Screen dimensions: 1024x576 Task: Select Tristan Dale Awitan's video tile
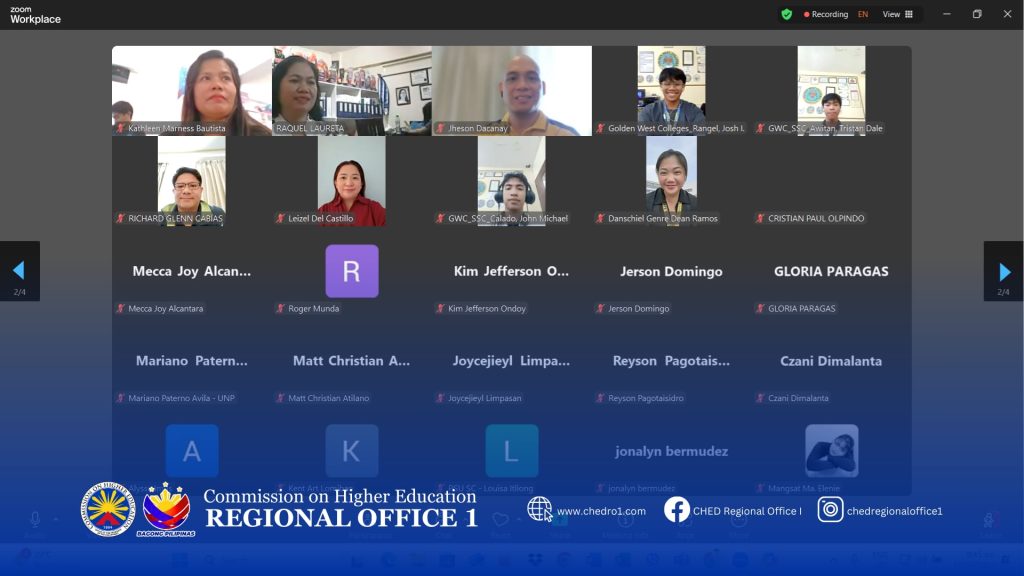pyautogui.click(x=831, y=91)
